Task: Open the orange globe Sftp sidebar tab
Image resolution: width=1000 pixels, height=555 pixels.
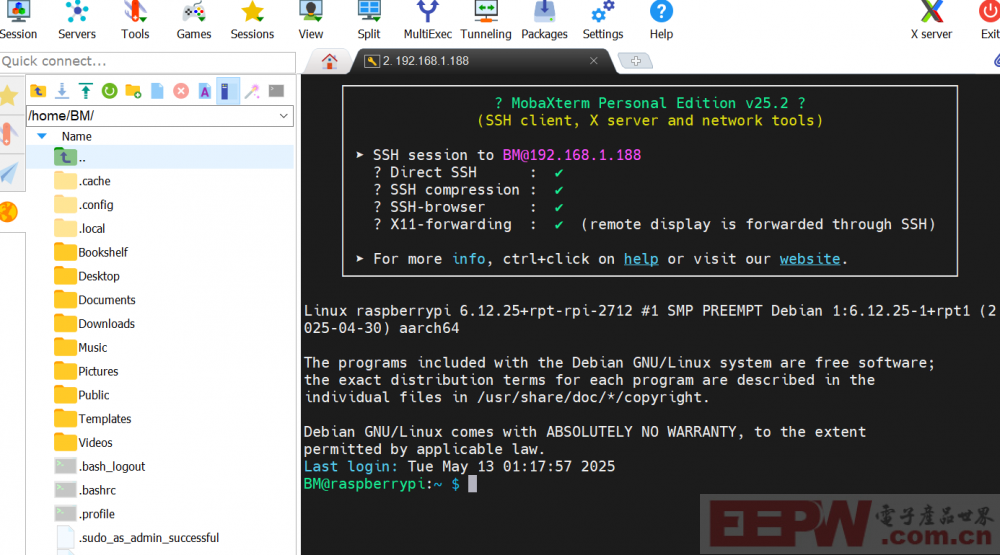Action: 9,212
